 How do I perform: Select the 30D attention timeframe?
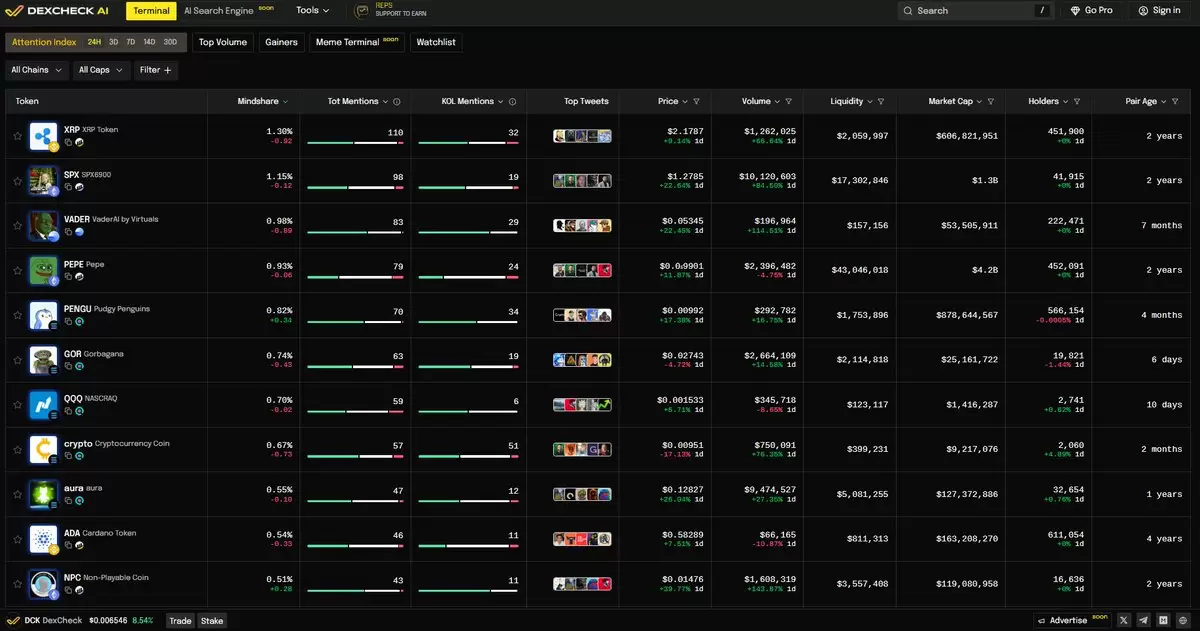[x=170, y=42]
